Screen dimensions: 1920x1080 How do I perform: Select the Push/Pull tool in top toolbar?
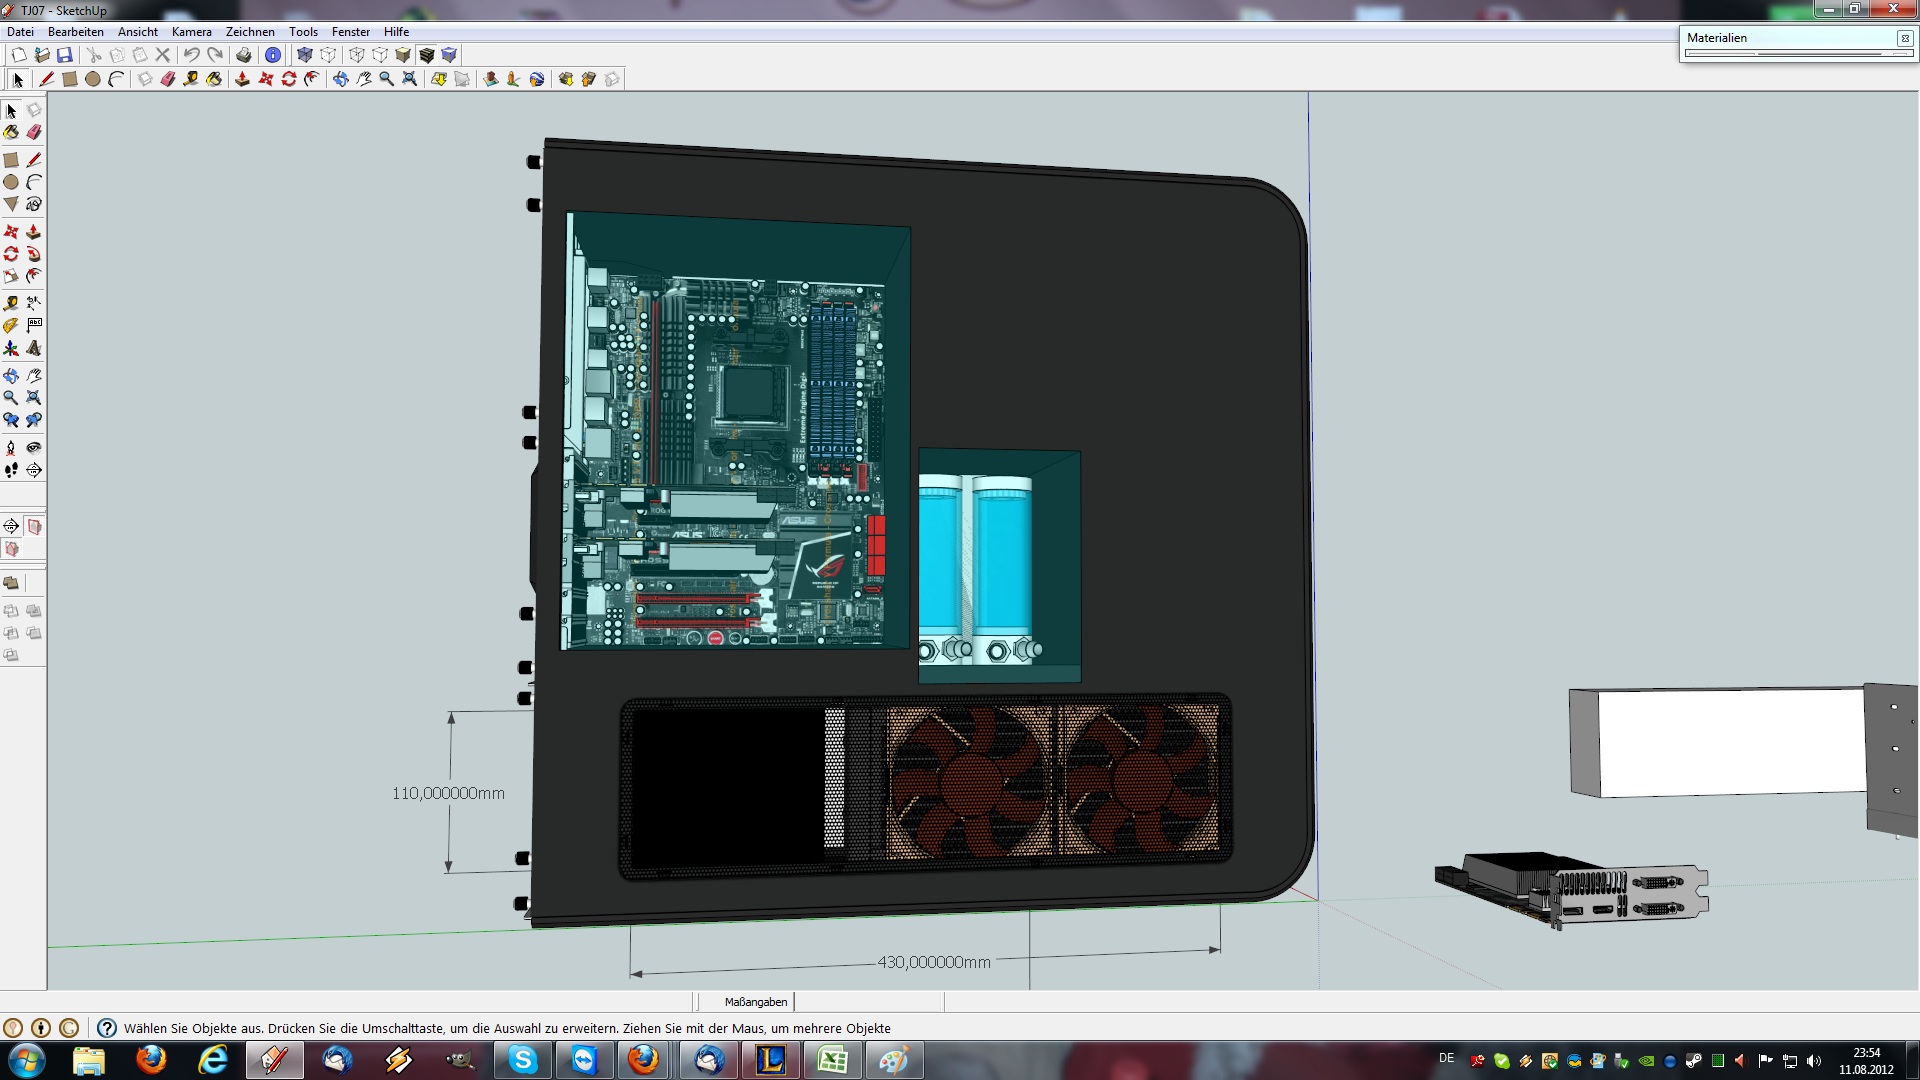[242, 79]
